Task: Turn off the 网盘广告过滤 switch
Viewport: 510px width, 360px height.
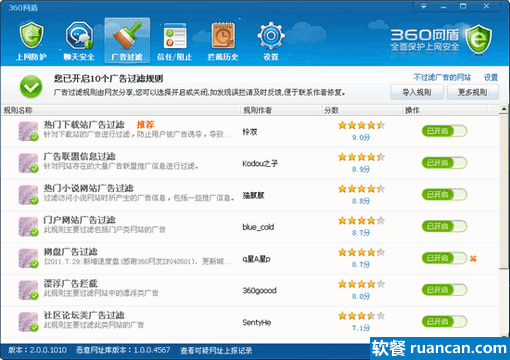Action: tap(444, 258)
